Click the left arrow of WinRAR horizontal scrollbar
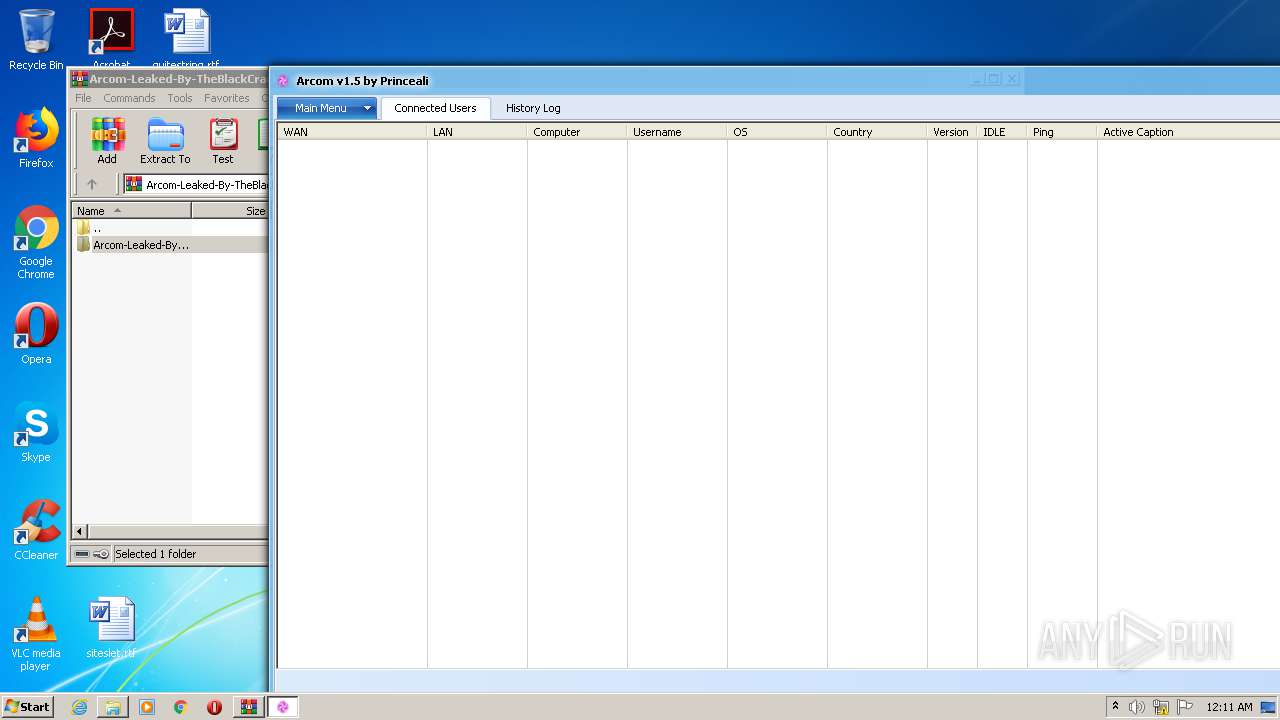1280x720 pixels. pos(80,532)
